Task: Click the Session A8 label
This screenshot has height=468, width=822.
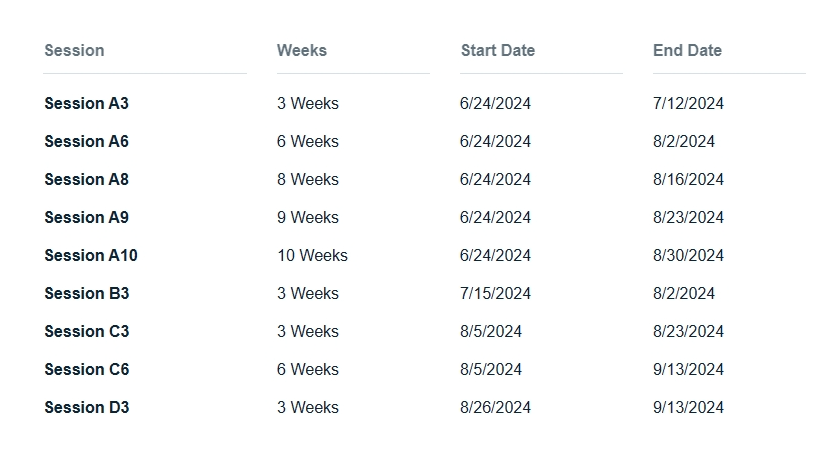Action: tap(87, 179)
